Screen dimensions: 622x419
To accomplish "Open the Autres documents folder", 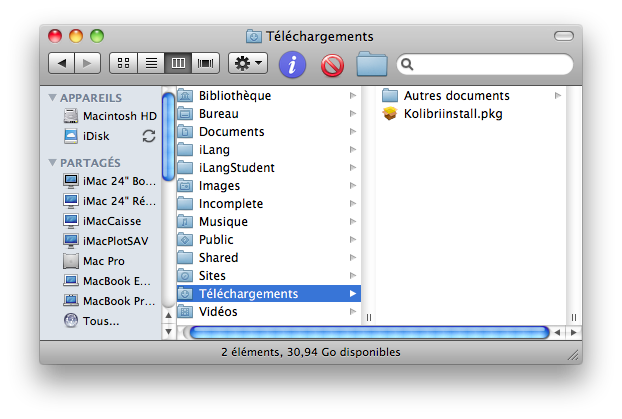I will 471,96.
